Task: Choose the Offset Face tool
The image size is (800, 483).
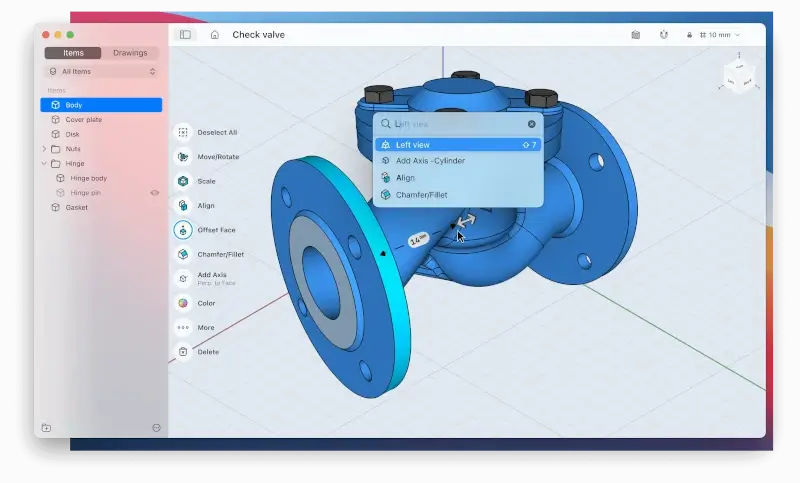Action: click(183, 230)
